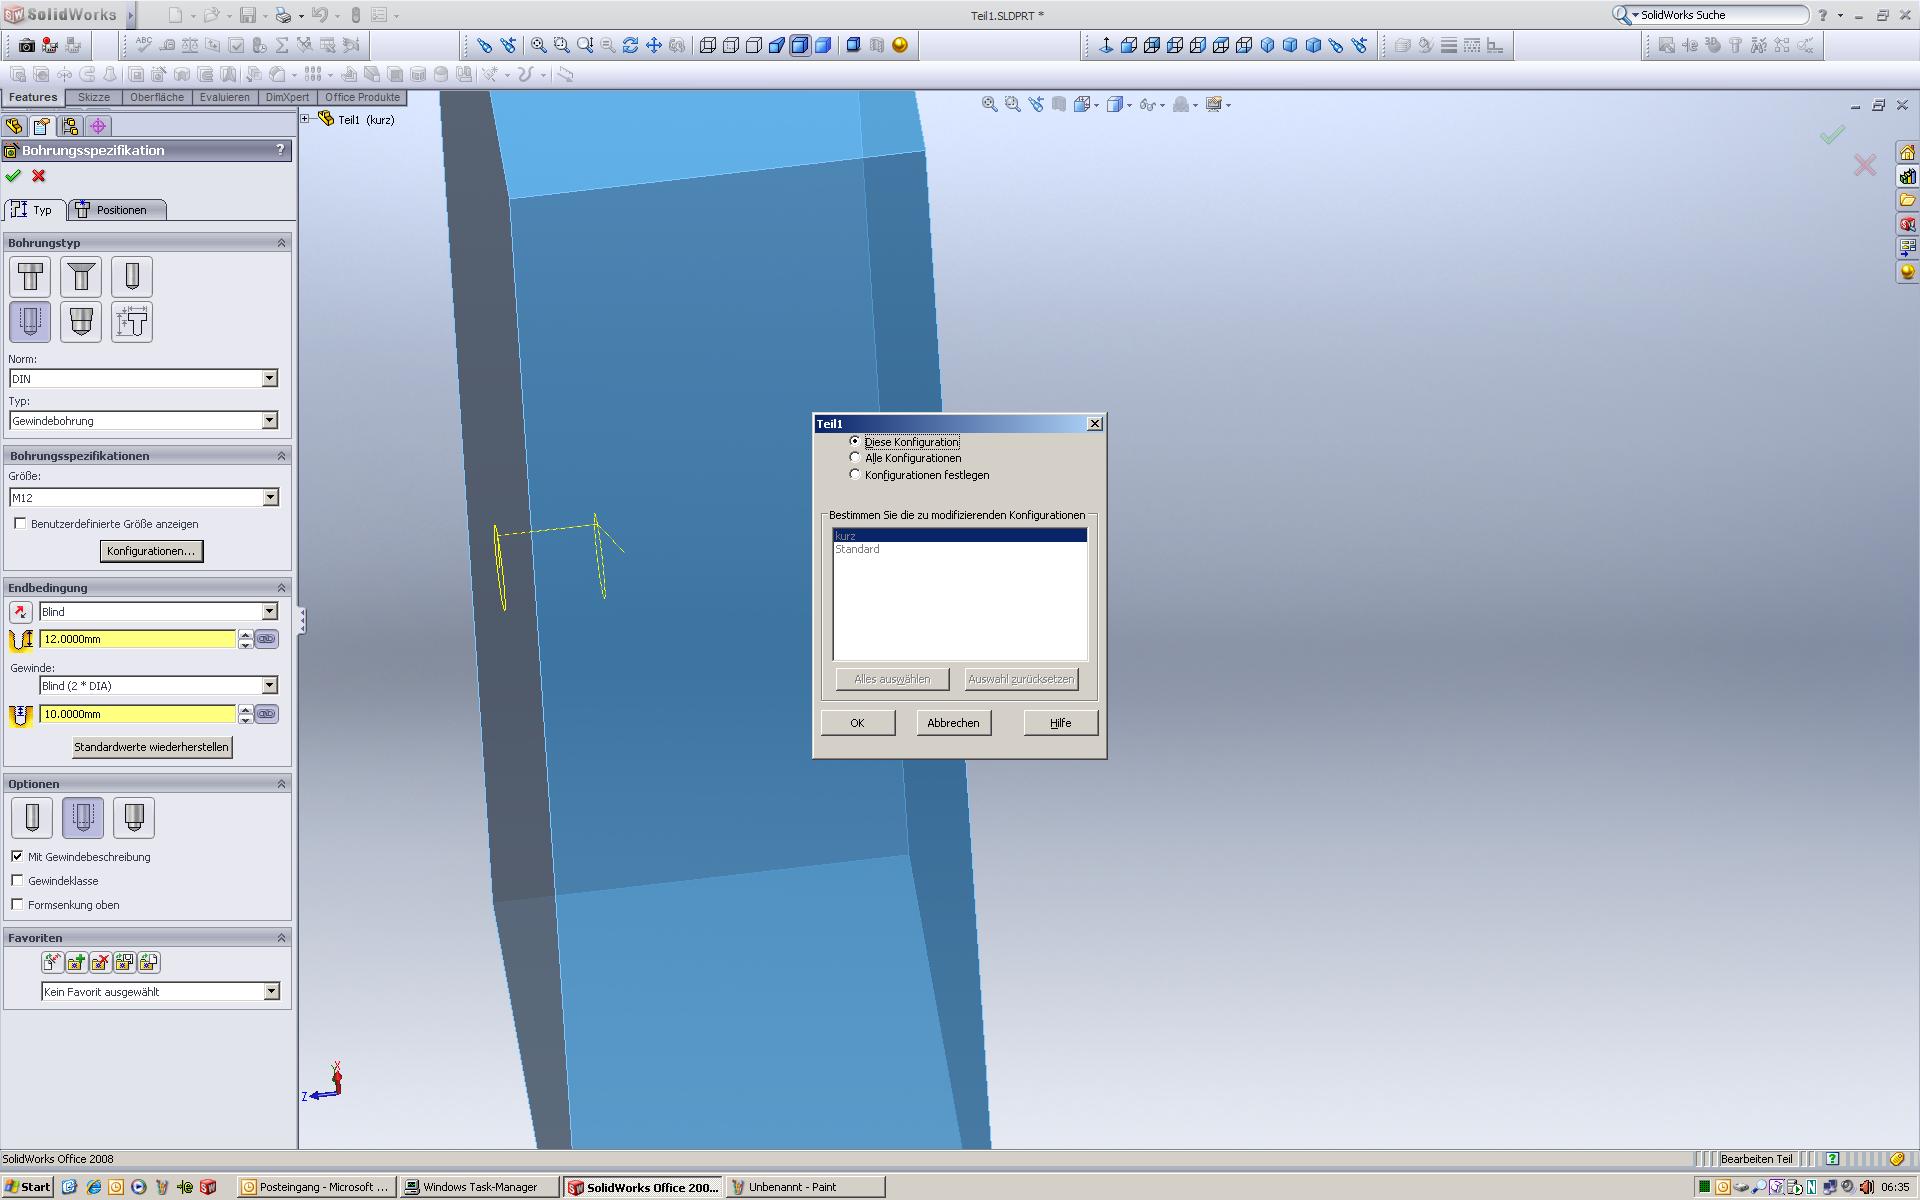Viewport: 1920px width, 1200px height.
Task: Open SolidWorks Resources home icon in task pane
Action: point(1907,153)
